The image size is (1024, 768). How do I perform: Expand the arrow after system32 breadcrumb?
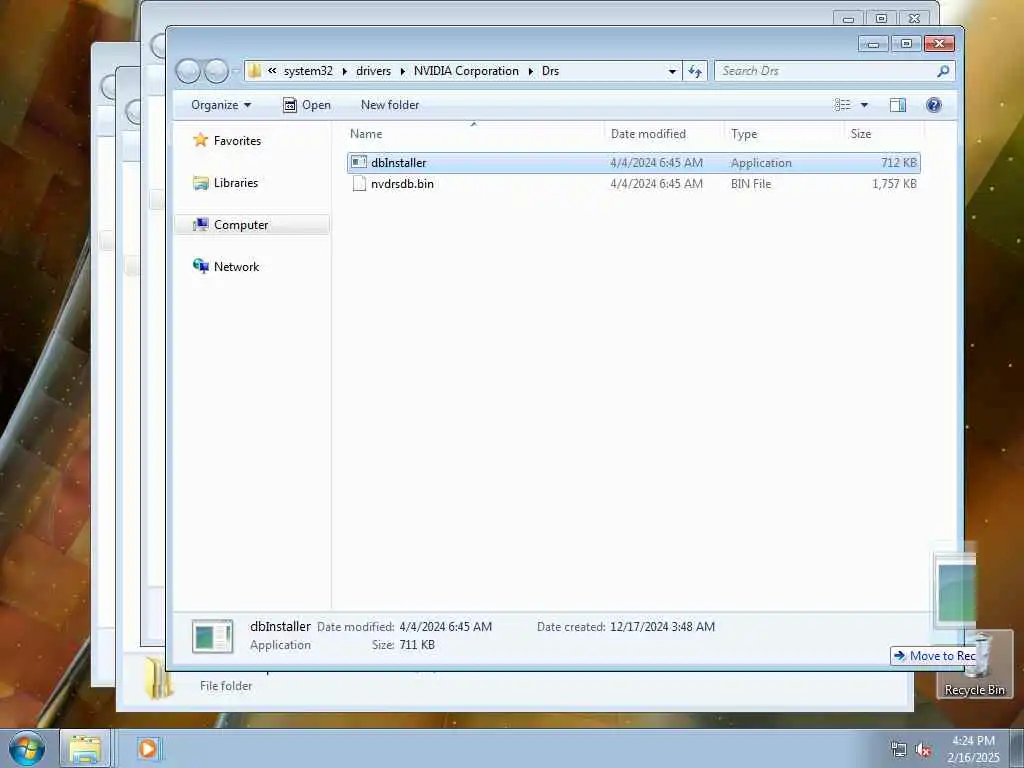pos(344,71)
